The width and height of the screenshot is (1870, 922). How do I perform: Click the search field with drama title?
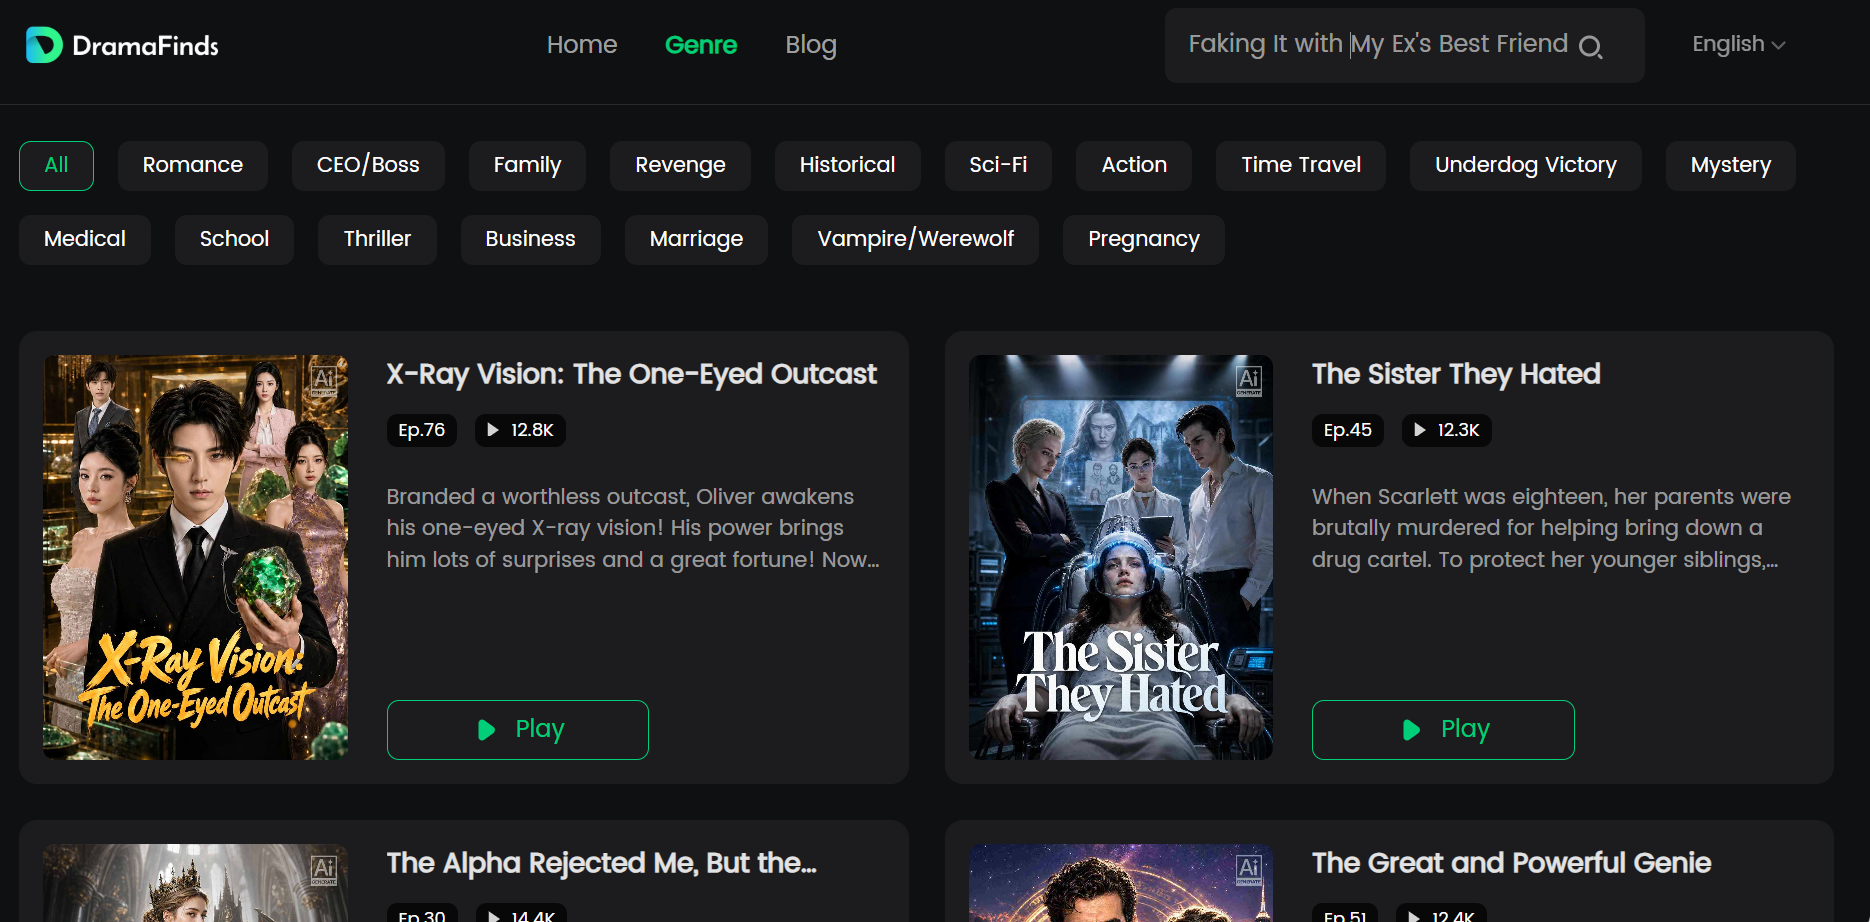1404,45
